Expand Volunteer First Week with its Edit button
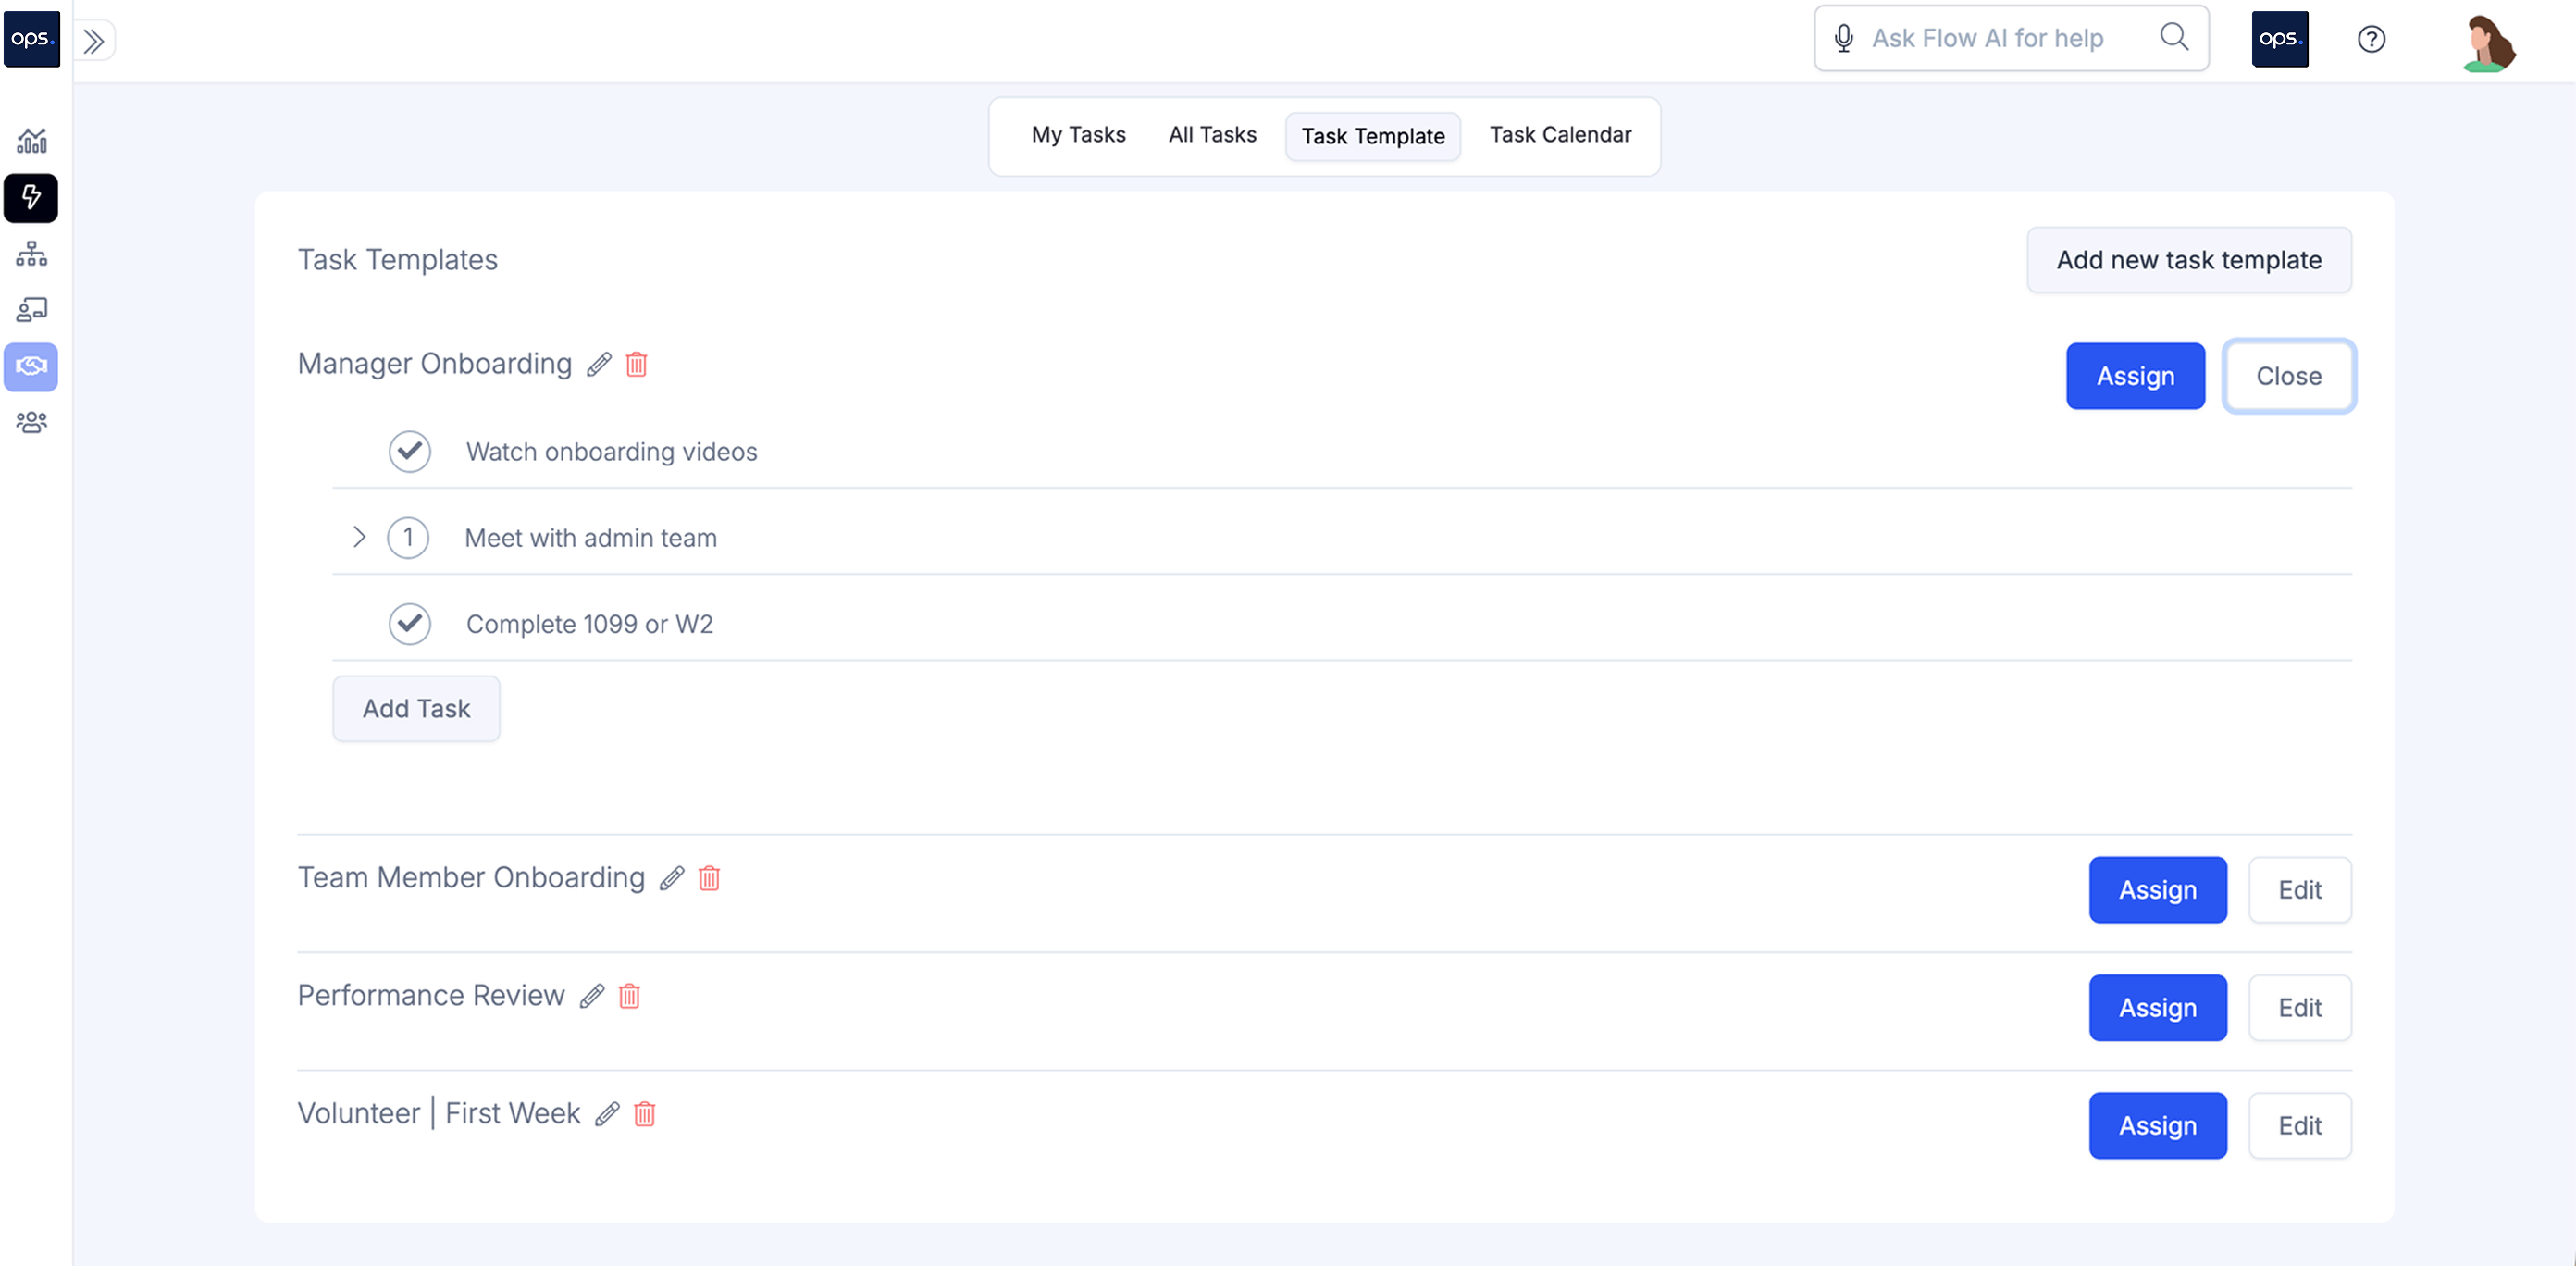2576x1266 pixels. tap(2299, 1125)
